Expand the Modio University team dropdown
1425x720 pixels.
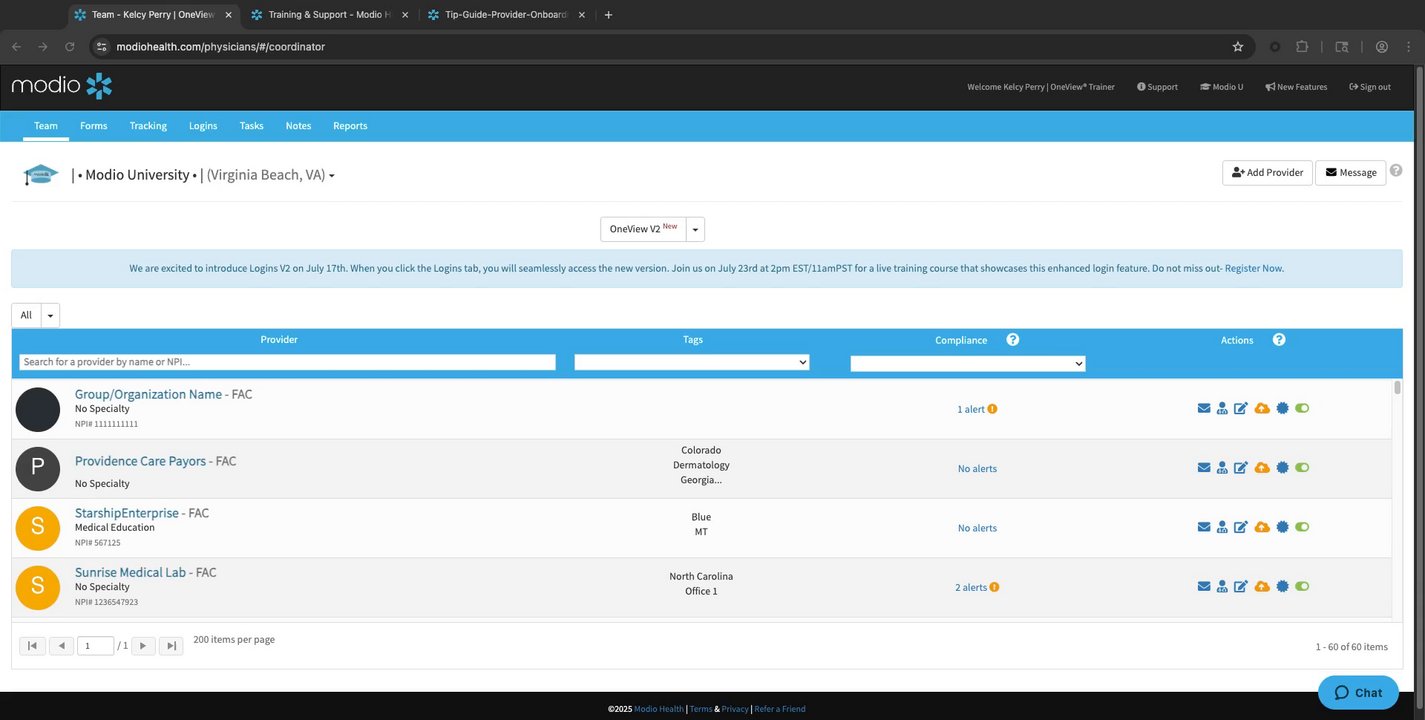[332, 176]
